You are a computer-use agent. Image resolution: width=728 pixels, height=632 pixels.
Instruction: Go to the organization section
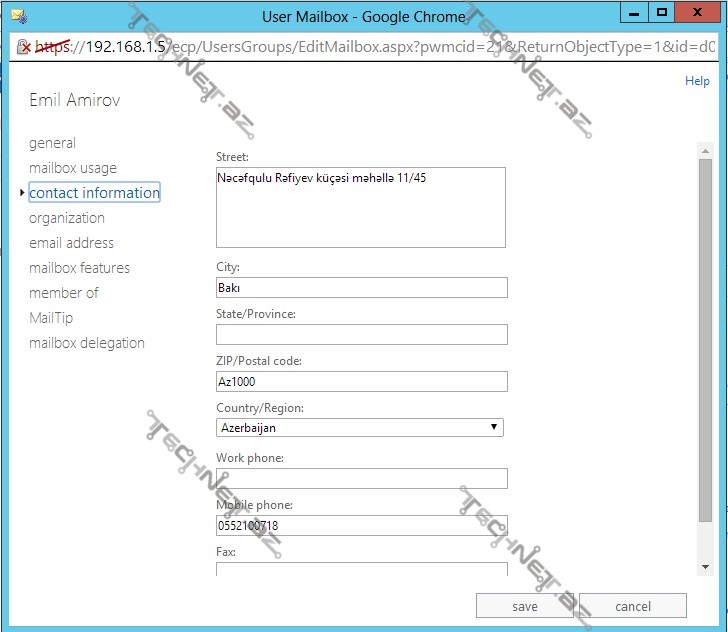coord(66,218)
